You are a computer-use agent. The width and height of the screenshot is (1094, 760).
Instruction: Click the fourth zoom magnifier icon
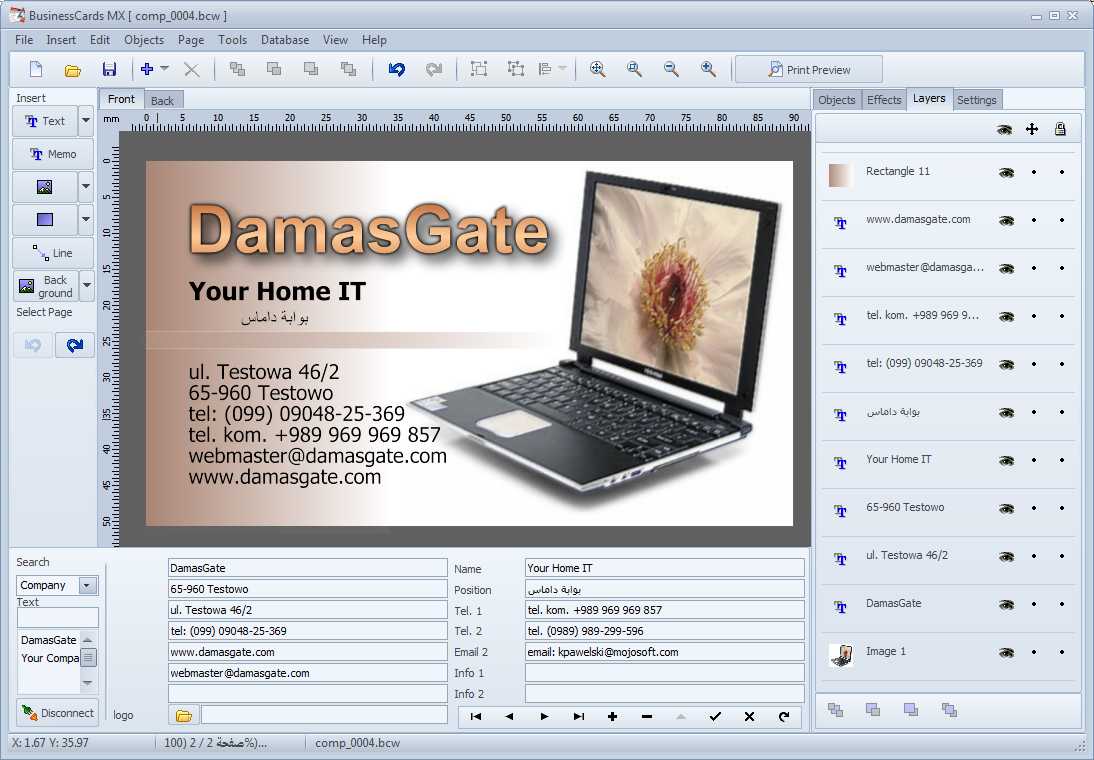pos(708,68)
